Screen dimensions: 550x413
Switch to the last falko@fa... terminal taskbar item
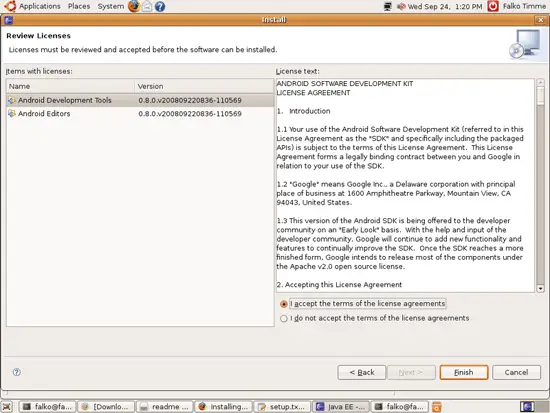click(x=400, y=407)
